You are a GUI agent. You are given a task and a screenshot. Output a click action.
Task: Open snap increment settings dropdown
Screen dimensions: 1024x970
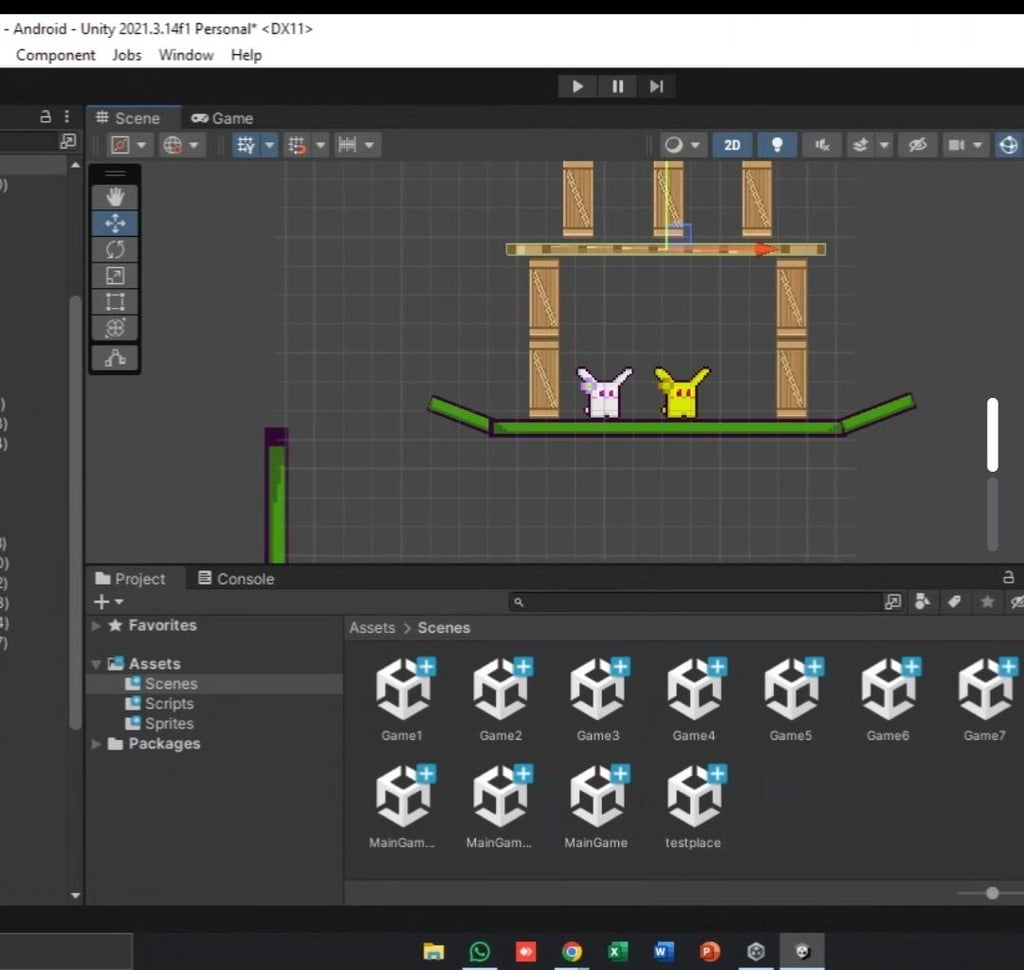coord(370,145)
